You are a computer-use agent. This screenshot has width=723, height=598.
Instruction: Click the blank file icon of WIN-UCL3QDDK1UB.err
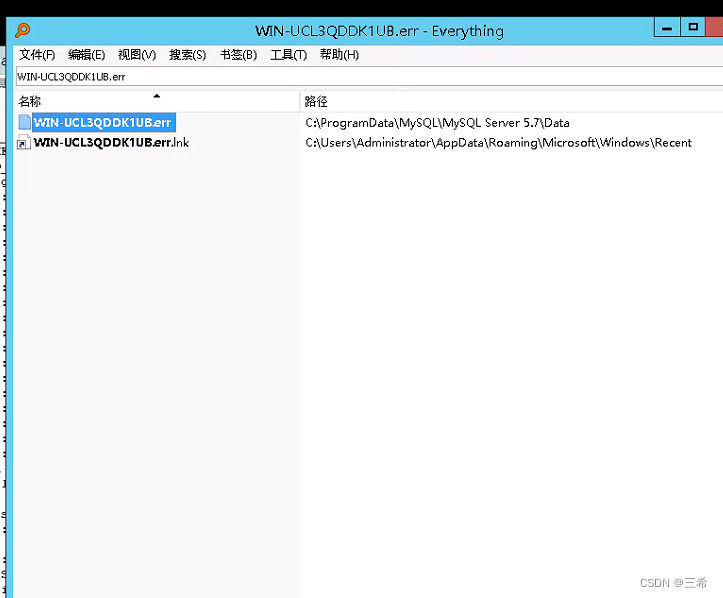tap(24, 122)
